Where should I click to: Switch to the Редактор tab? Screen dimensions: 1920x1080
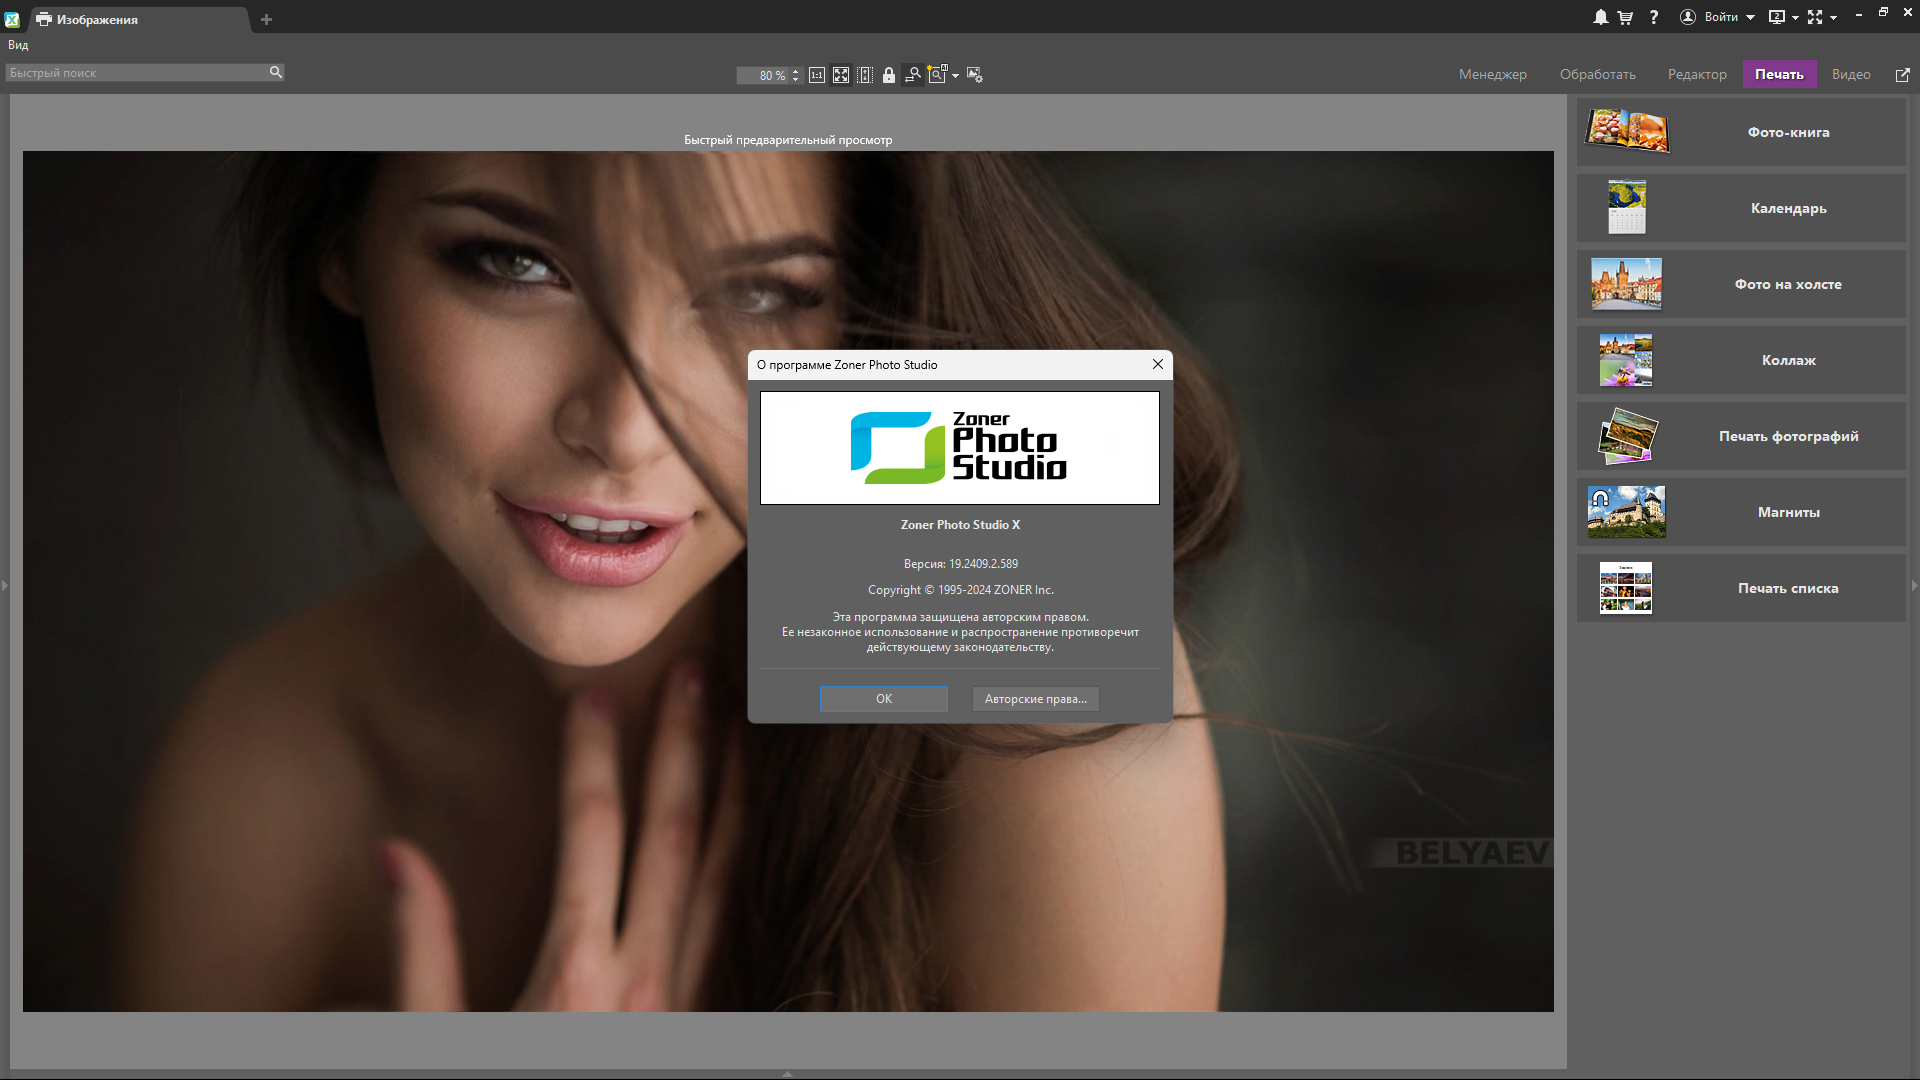point(1697,74)
